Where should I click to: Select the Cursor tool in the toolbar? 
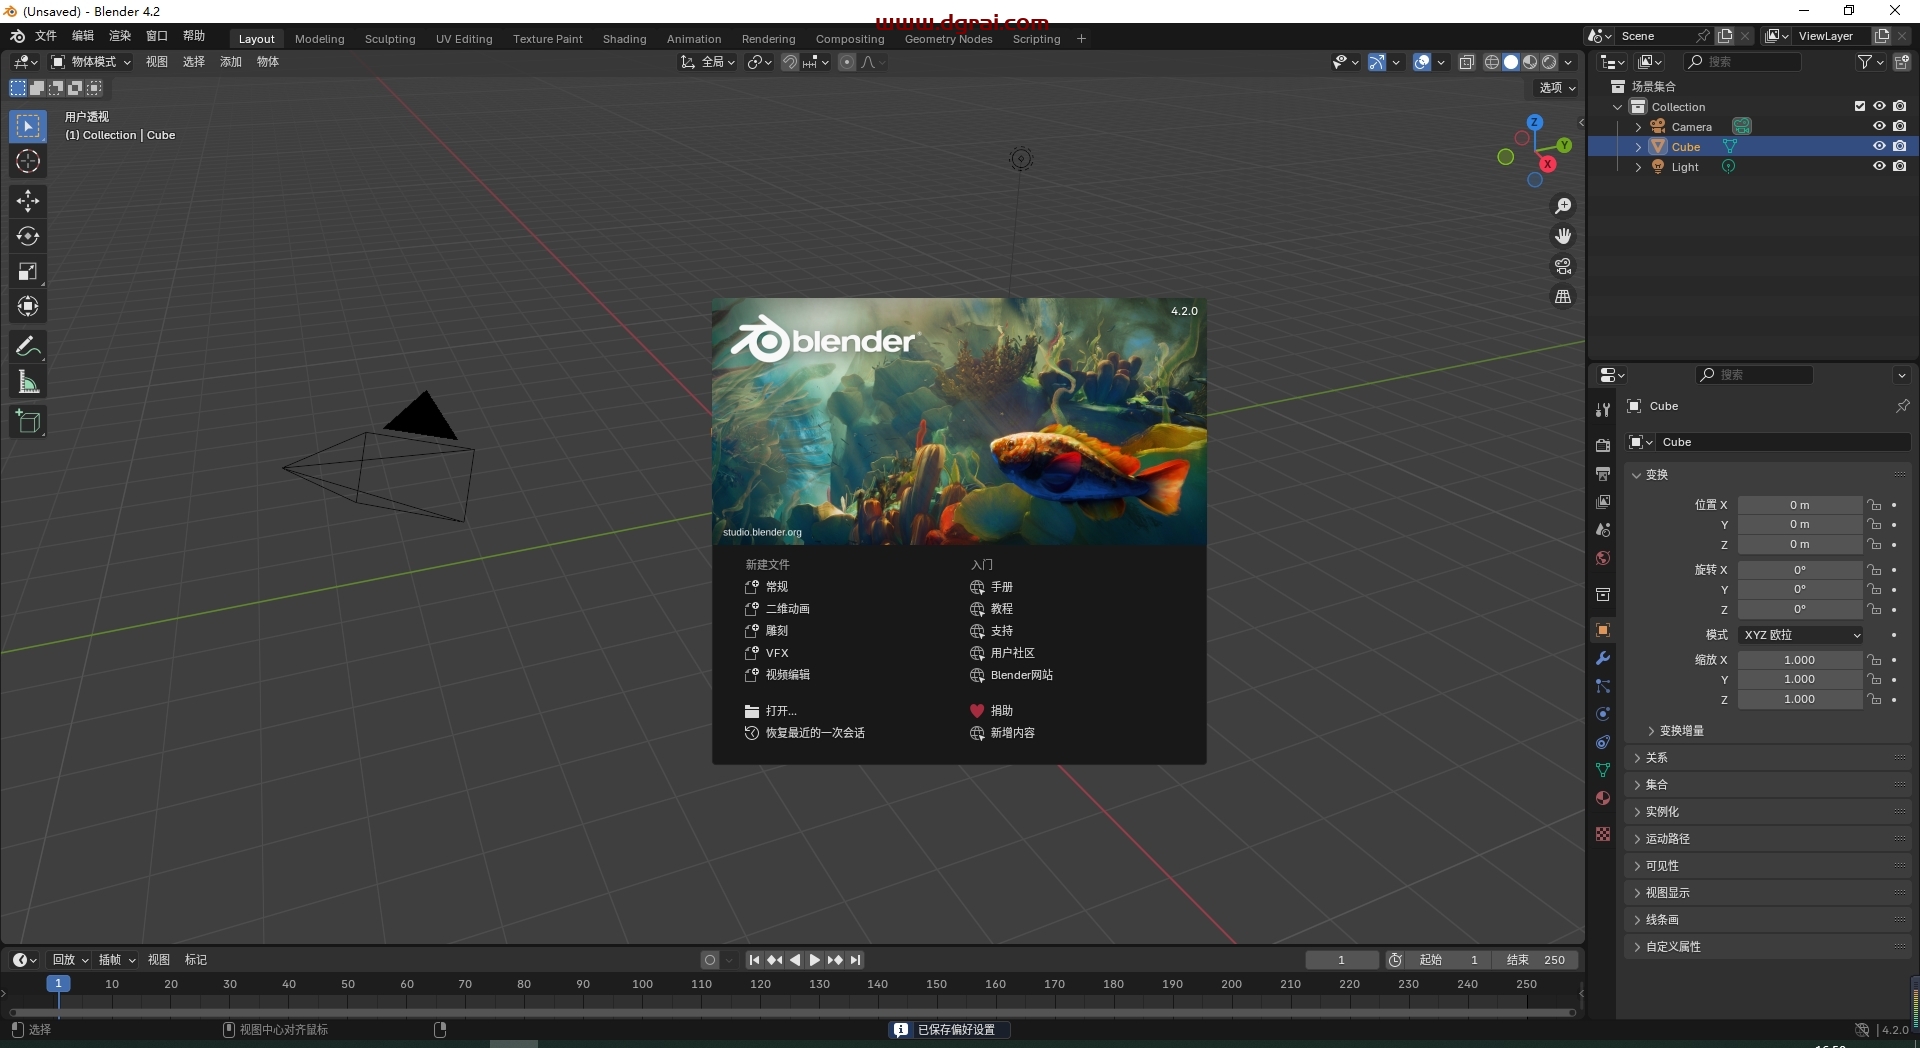click(x=28, y=161)
